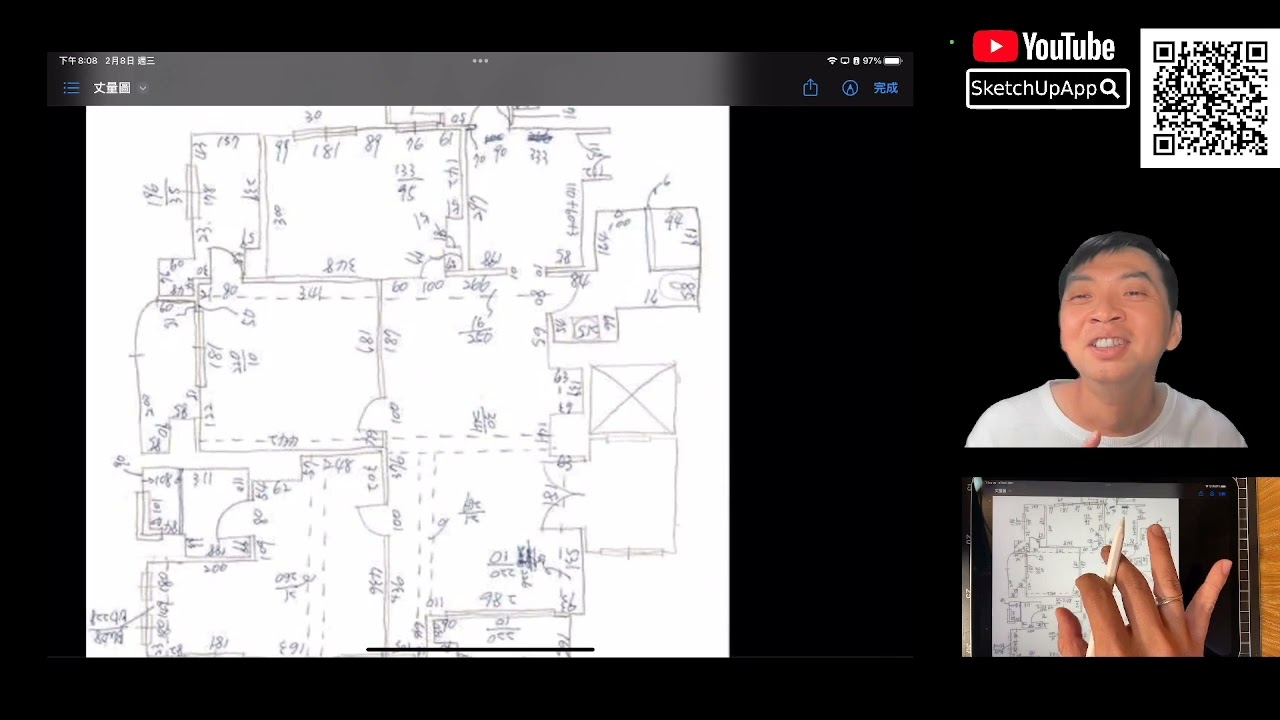Click the Wi-Fi status icon

point(832,61)
